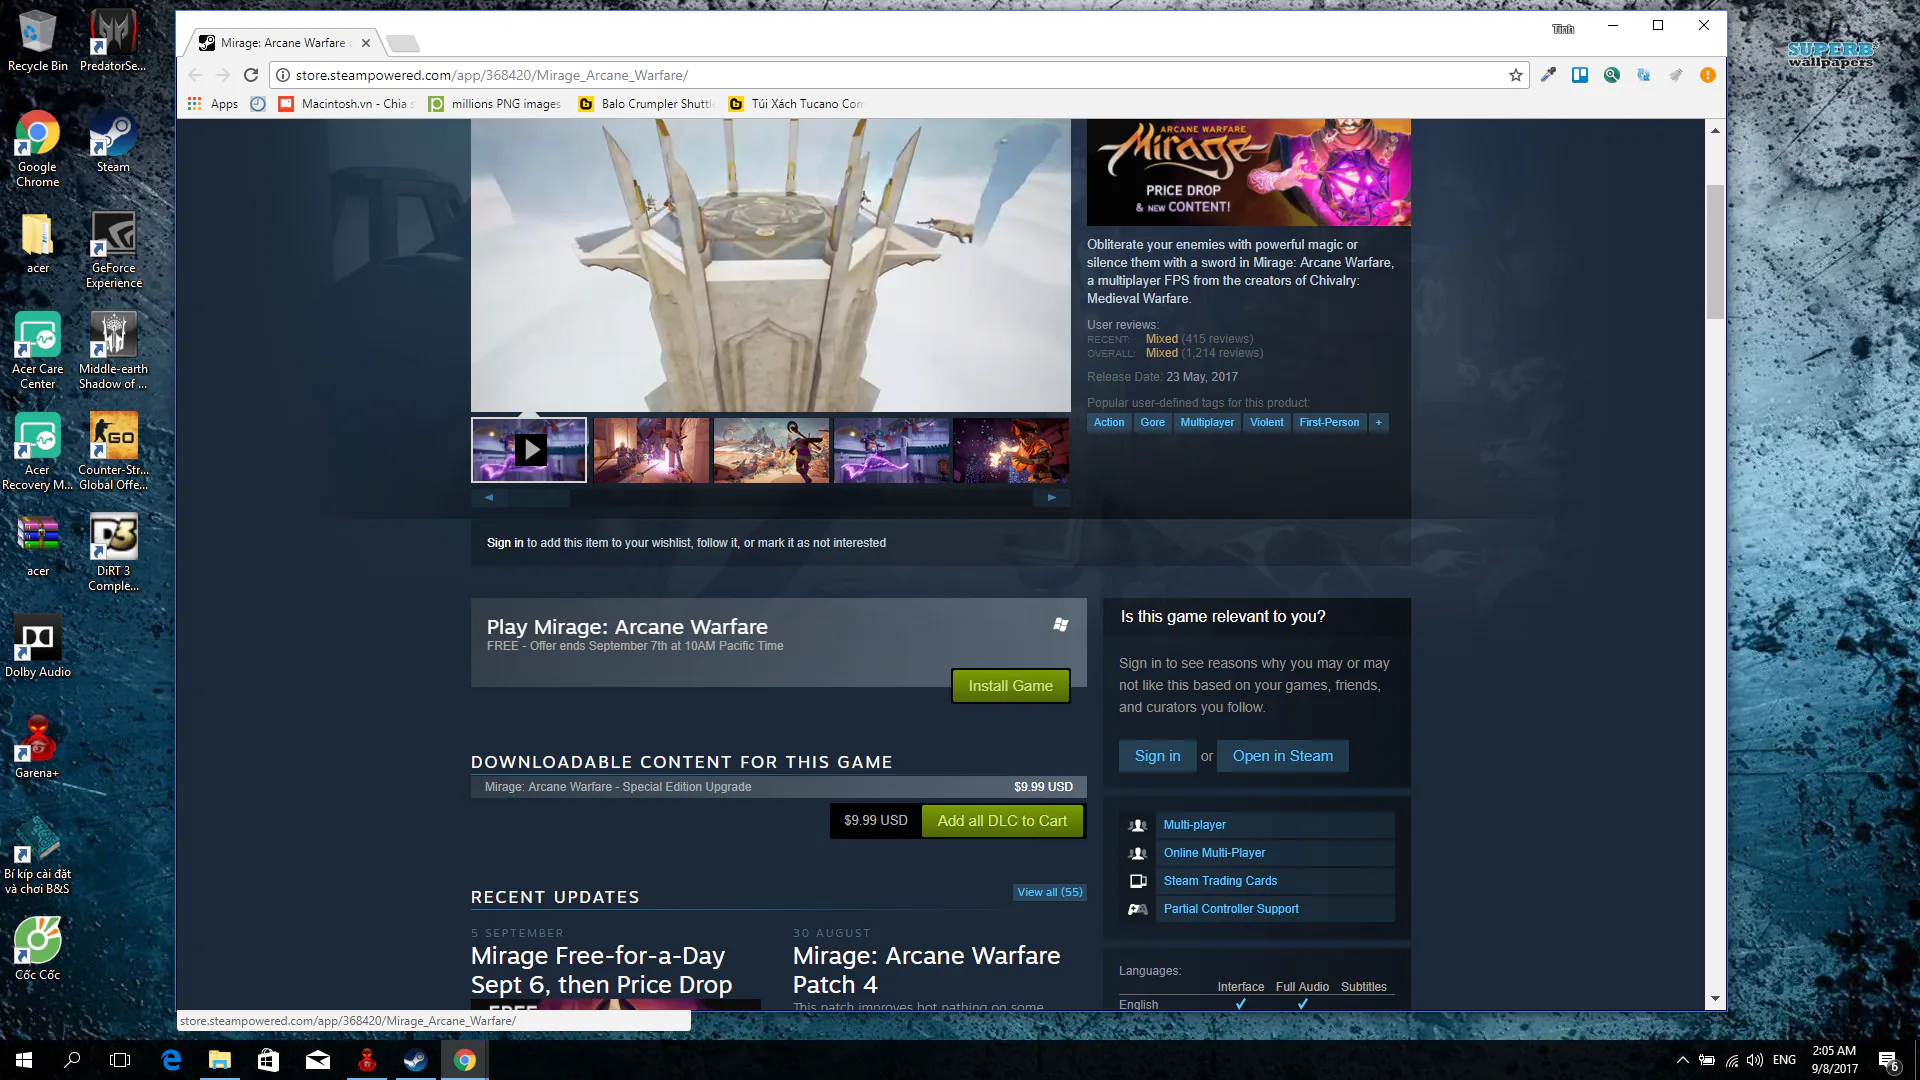Click the Trello extension icon in Chrome
The width and height of the screenshot is (1920, 1080).
click(1580, 75)
